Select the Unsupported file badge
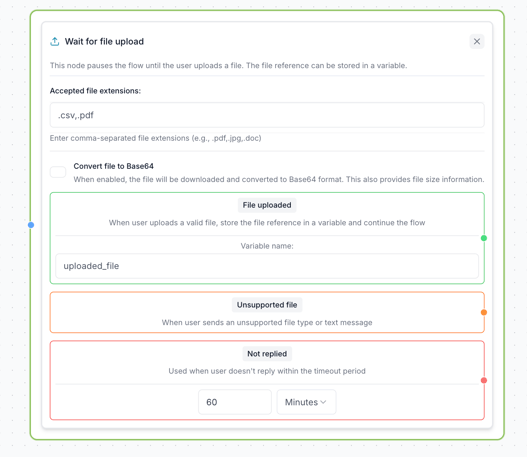 coord(267,305)
